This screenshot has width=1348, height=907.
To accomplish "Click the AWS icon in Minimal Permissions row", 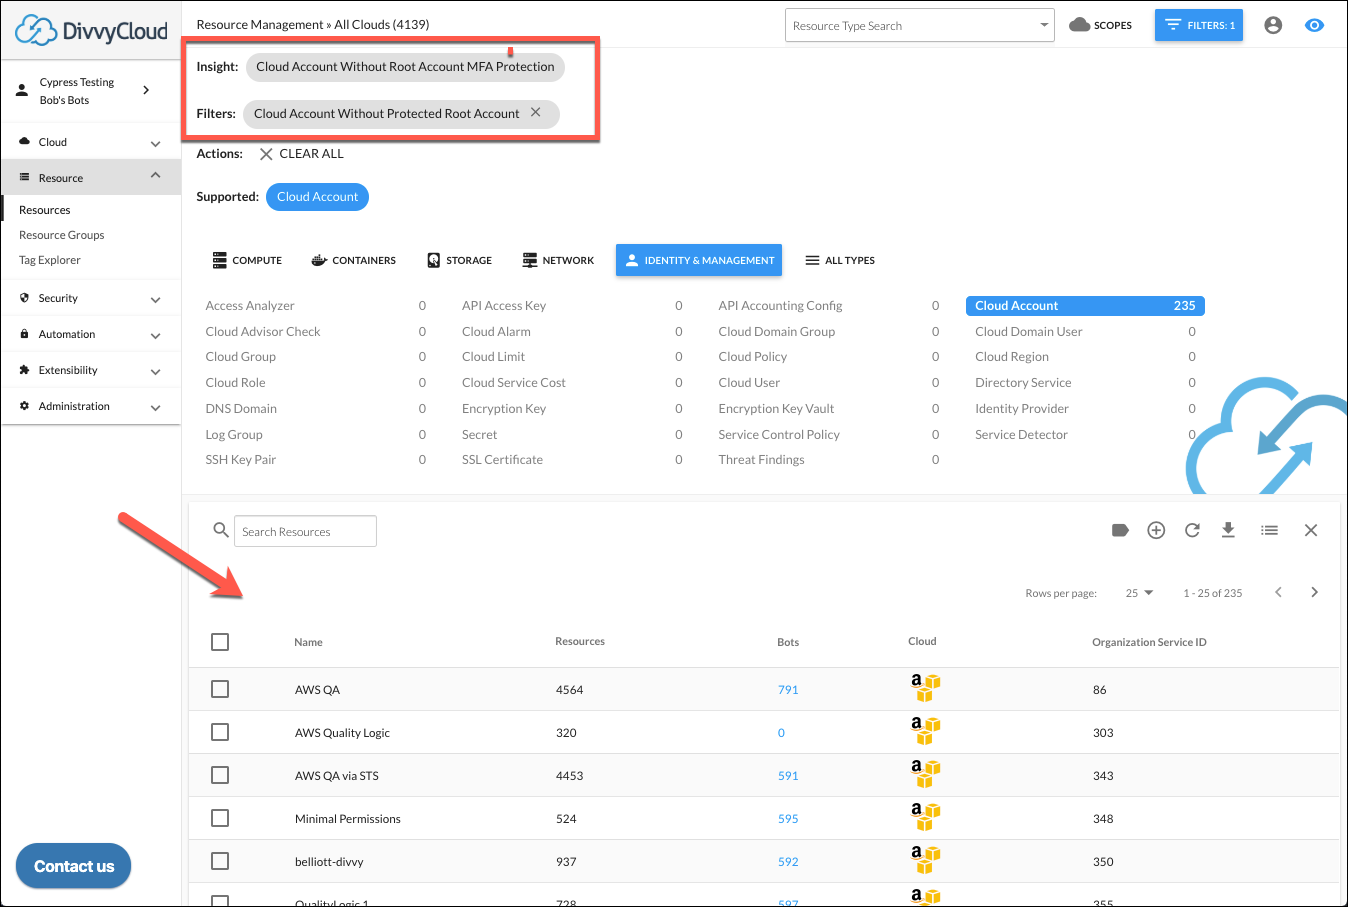I will pyautogui.click(x=925, y=817).
